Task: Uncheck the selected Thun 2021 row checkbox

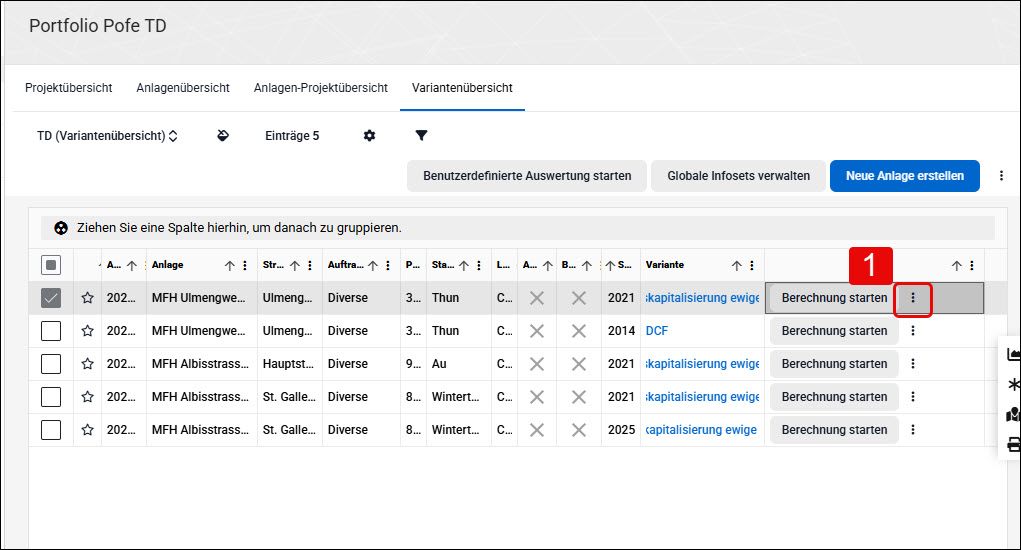Action: pos(51,298)
